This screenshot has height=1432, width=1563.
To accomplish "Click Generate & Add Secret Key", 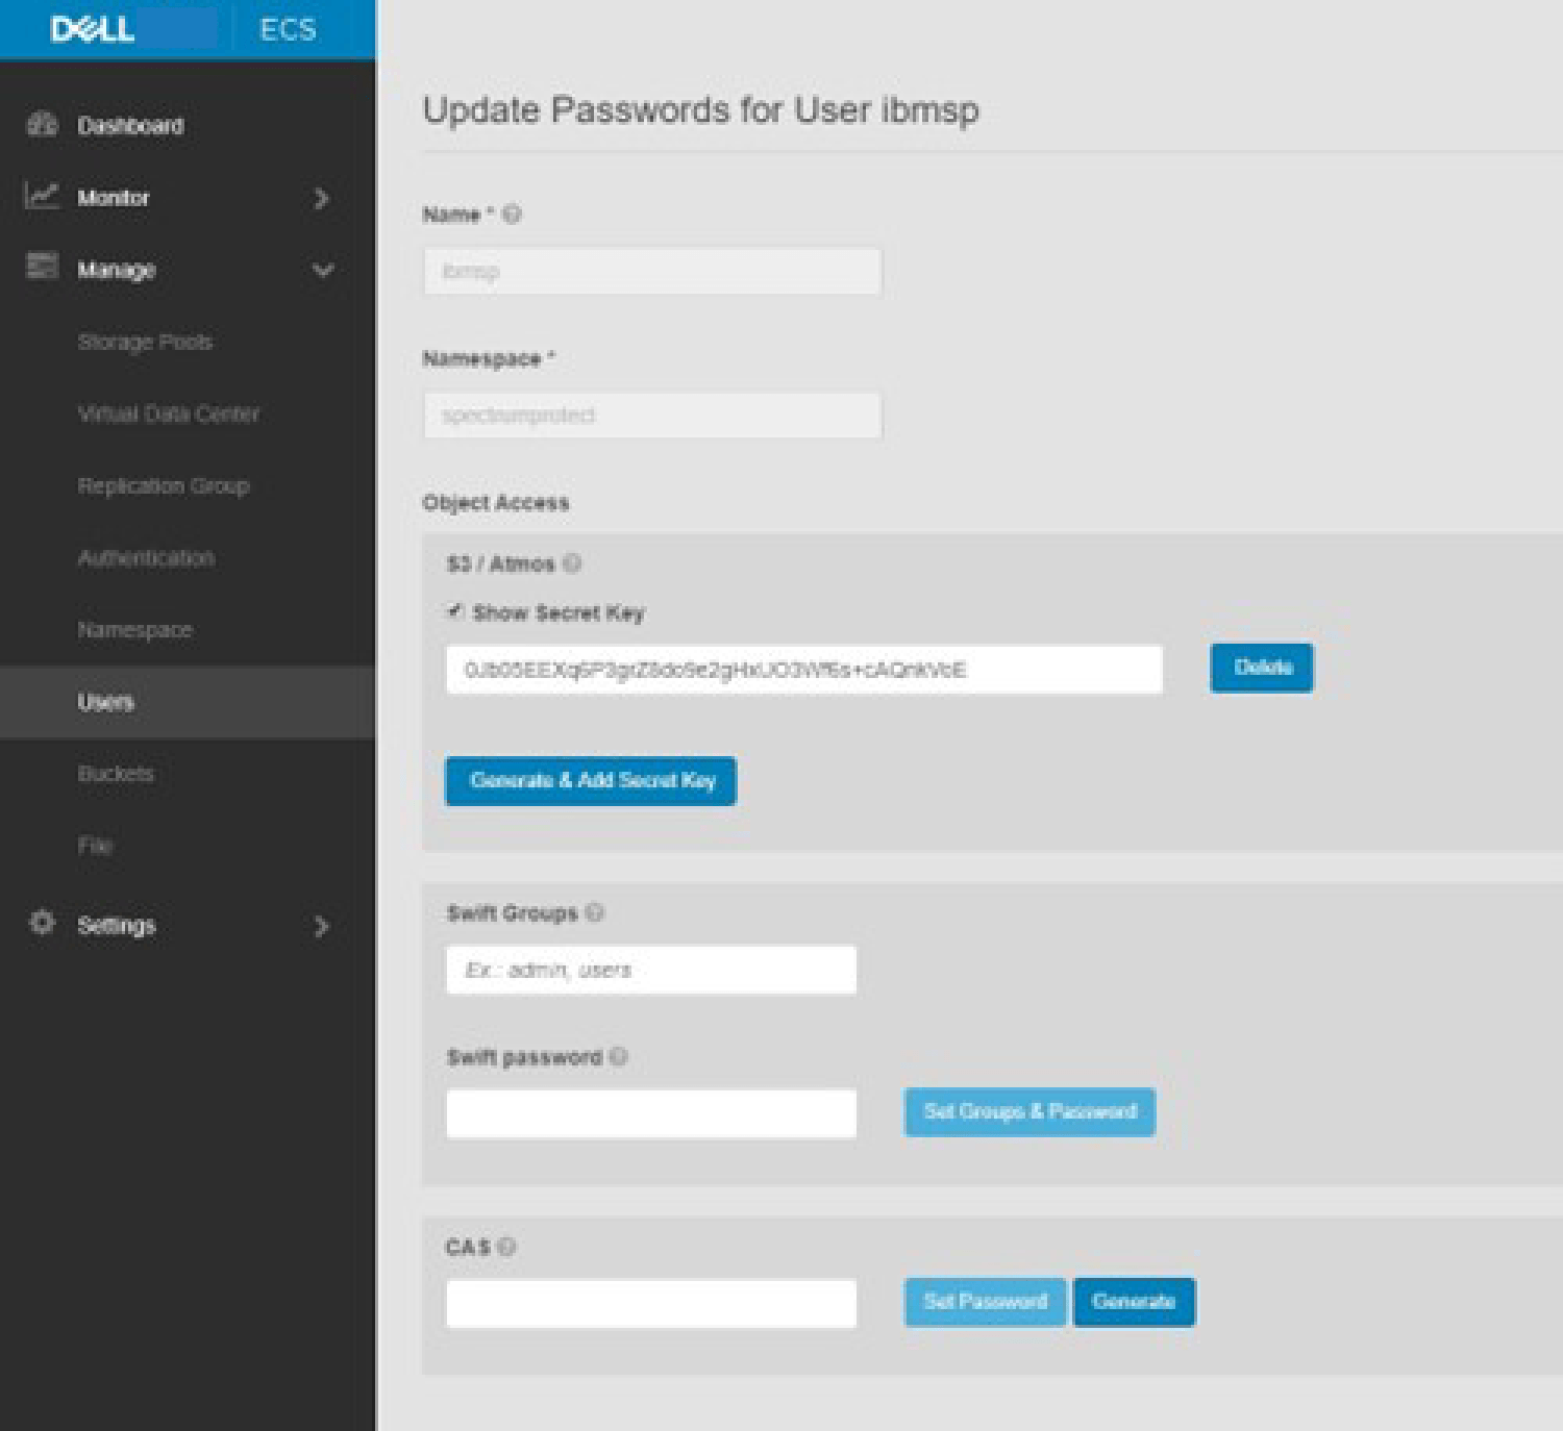I will 590,780.
